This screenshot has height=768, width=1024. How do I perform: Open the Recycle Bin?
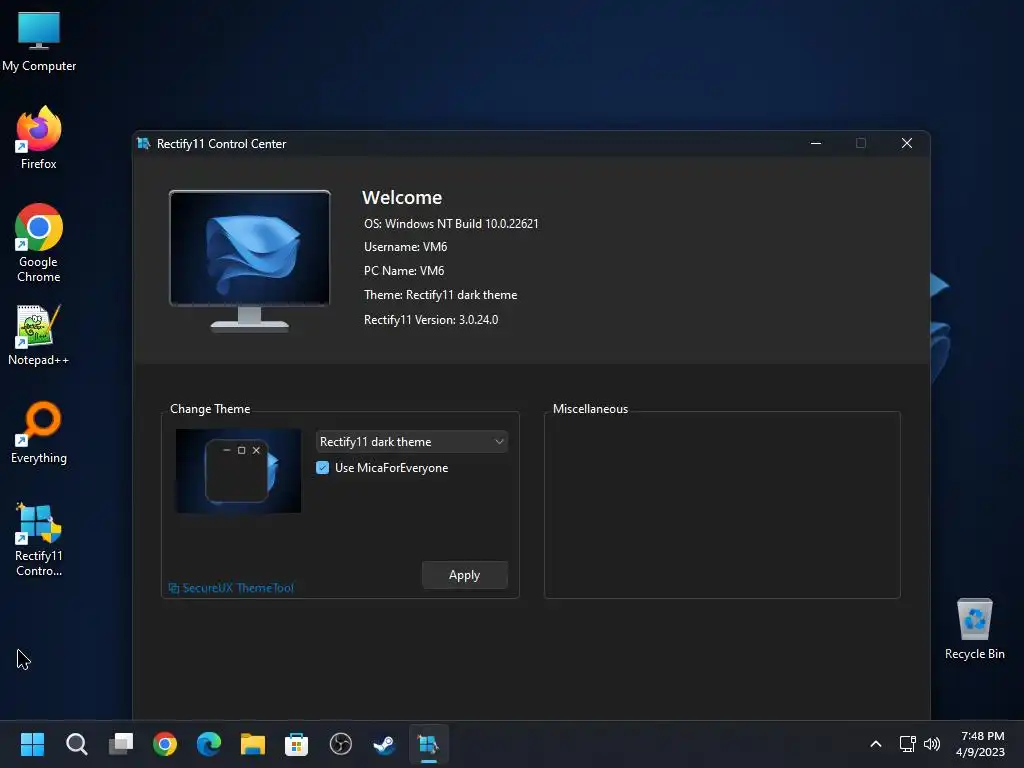pyautogui.click(x=974, y=628)
